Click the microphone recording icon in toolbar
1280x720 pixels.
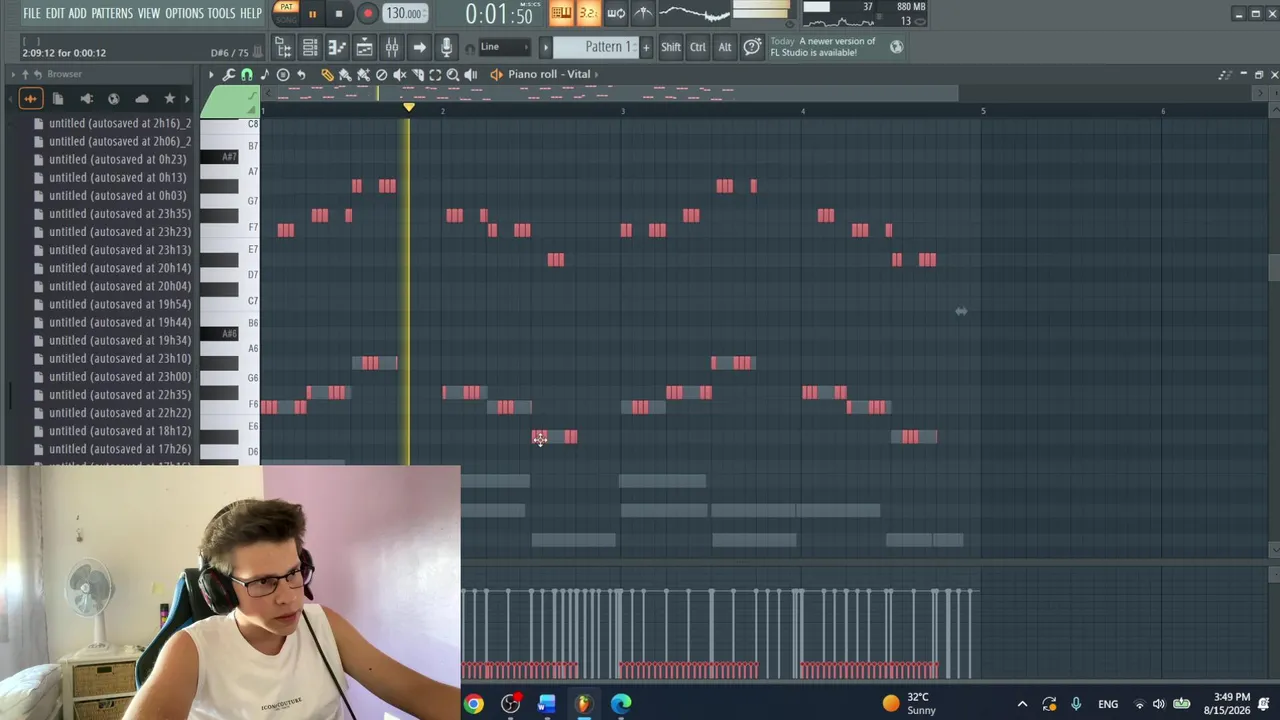(x=446, y=47)
